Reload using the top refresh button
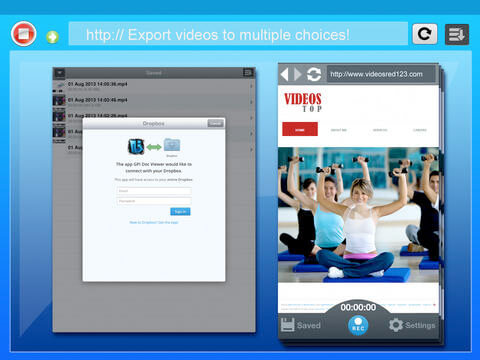 tap(425, 34)
